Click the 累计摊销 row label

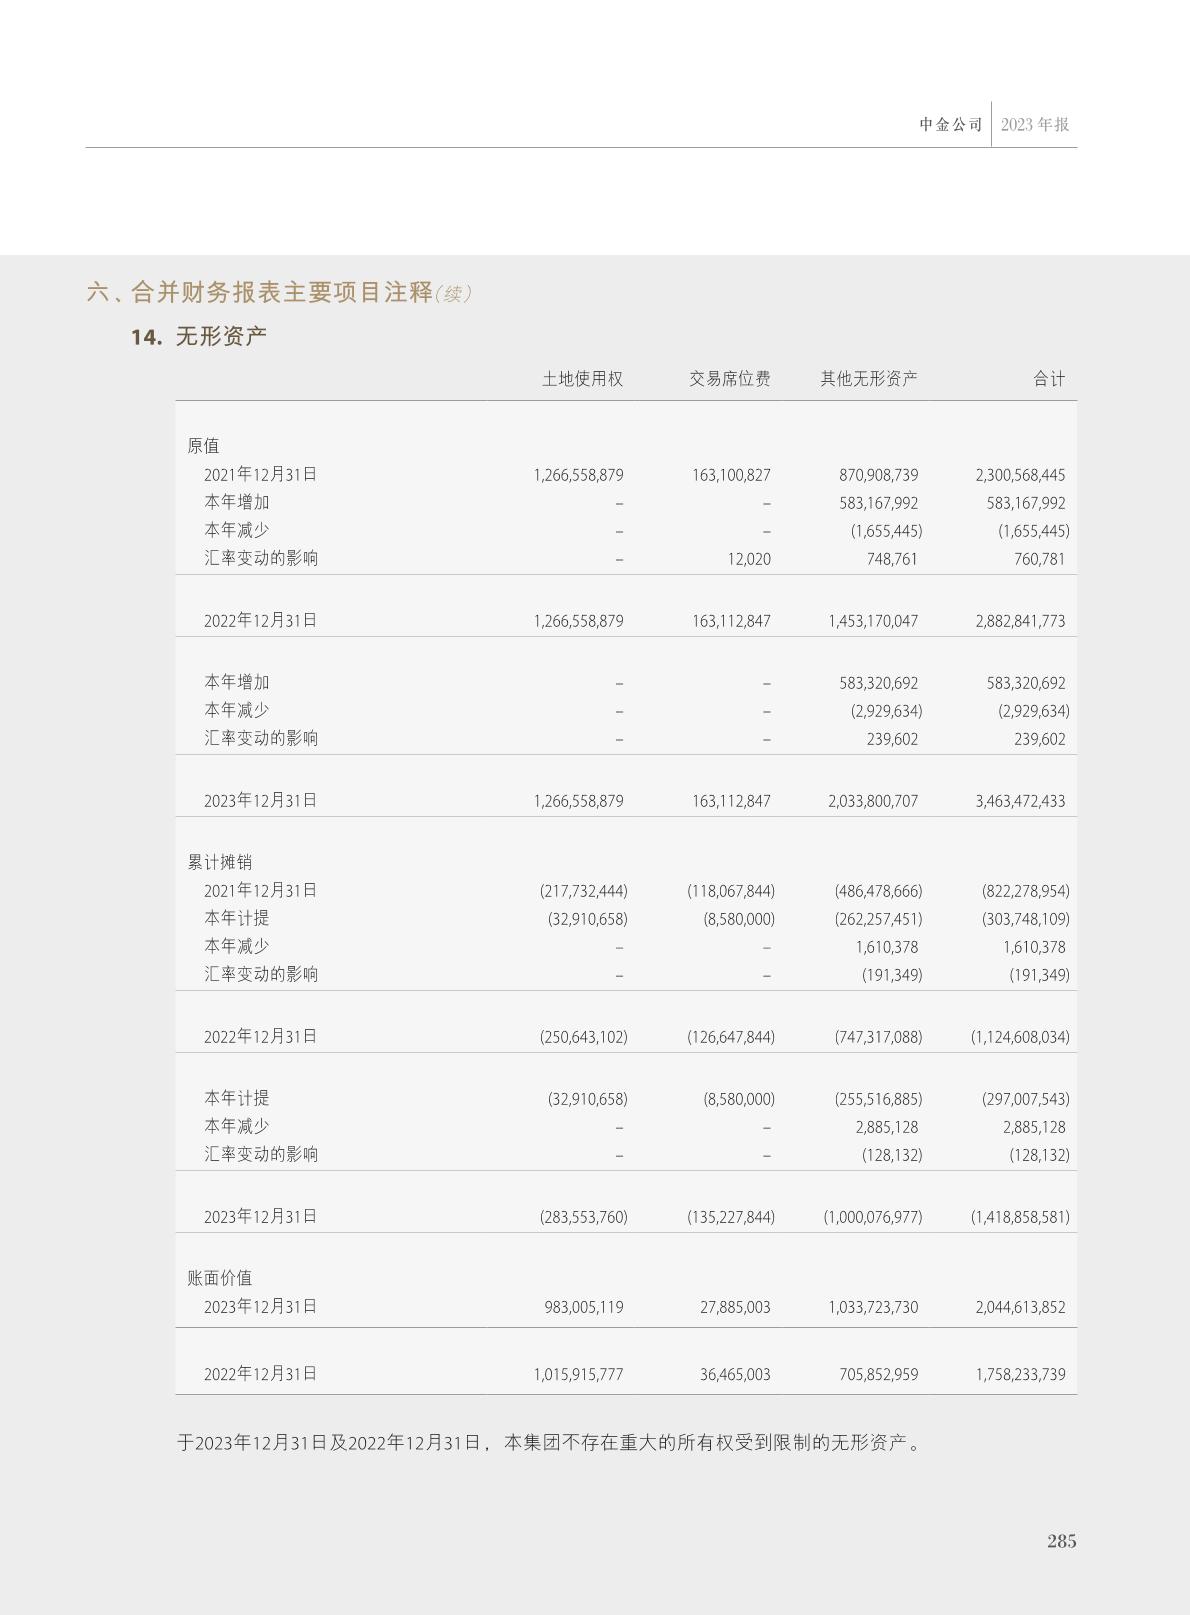click(x=219, y=862)
